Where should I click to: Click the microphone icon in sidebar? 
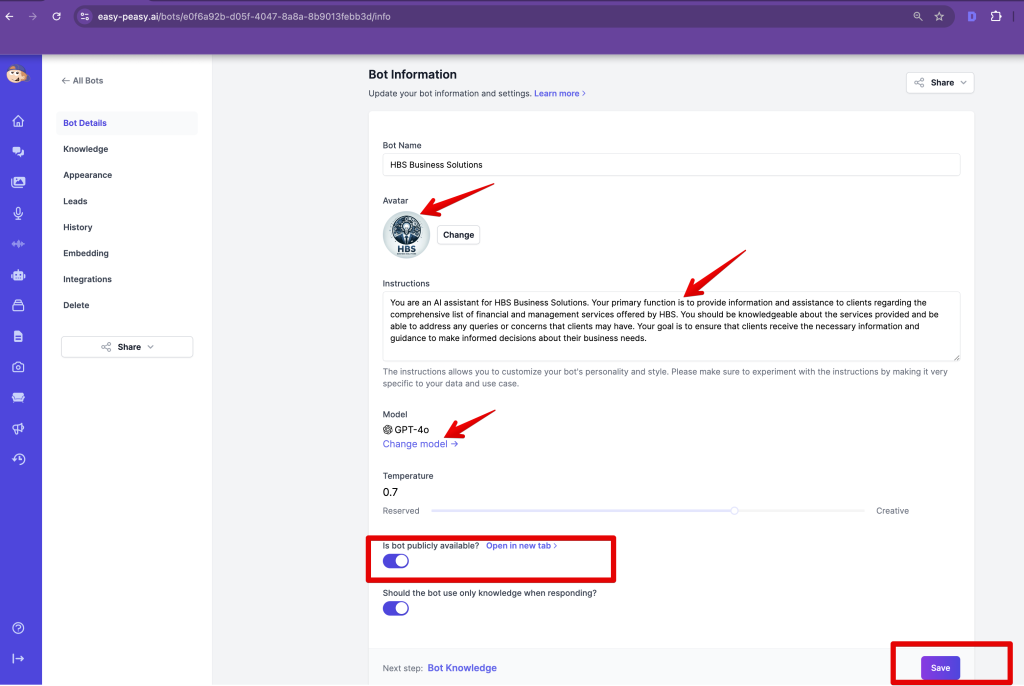pos(18,213)
